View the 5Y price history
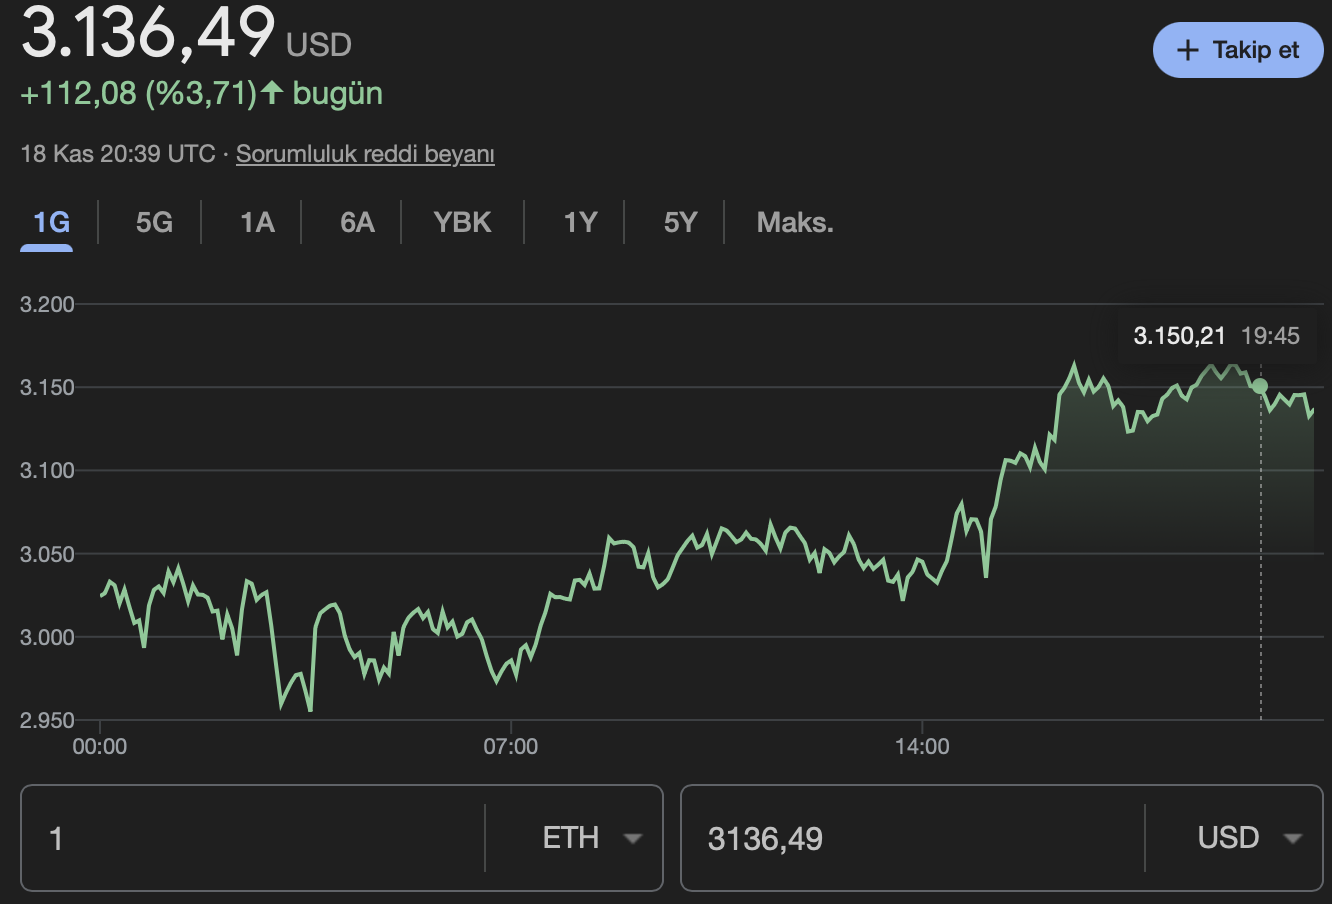Screen dimensions: 1332x904 (x=679, y=222)
